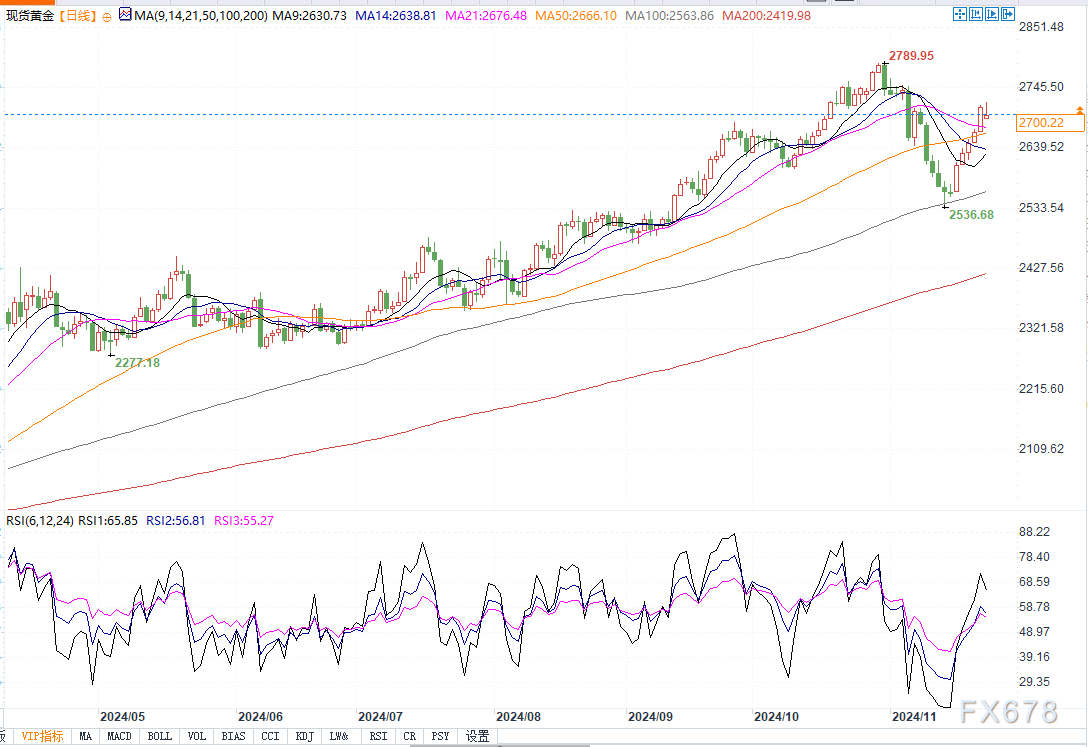Open the 设置 settings tab
The height and width of the screenshot is (747, 1088).
[x=478, y=737]
